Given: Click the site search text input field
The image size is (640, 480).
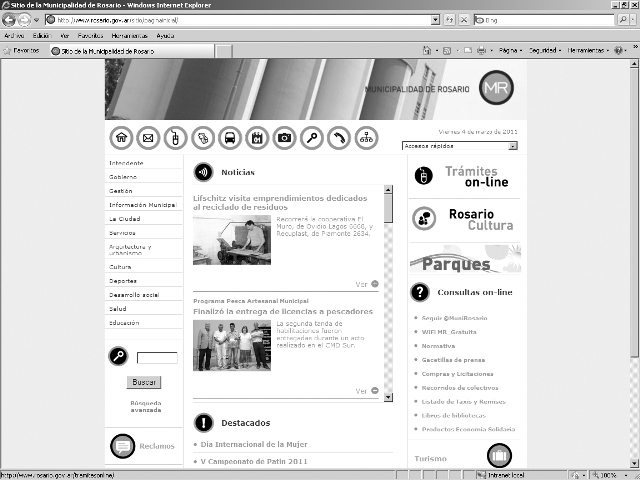Looking at the screenshot, I should 157,358.
